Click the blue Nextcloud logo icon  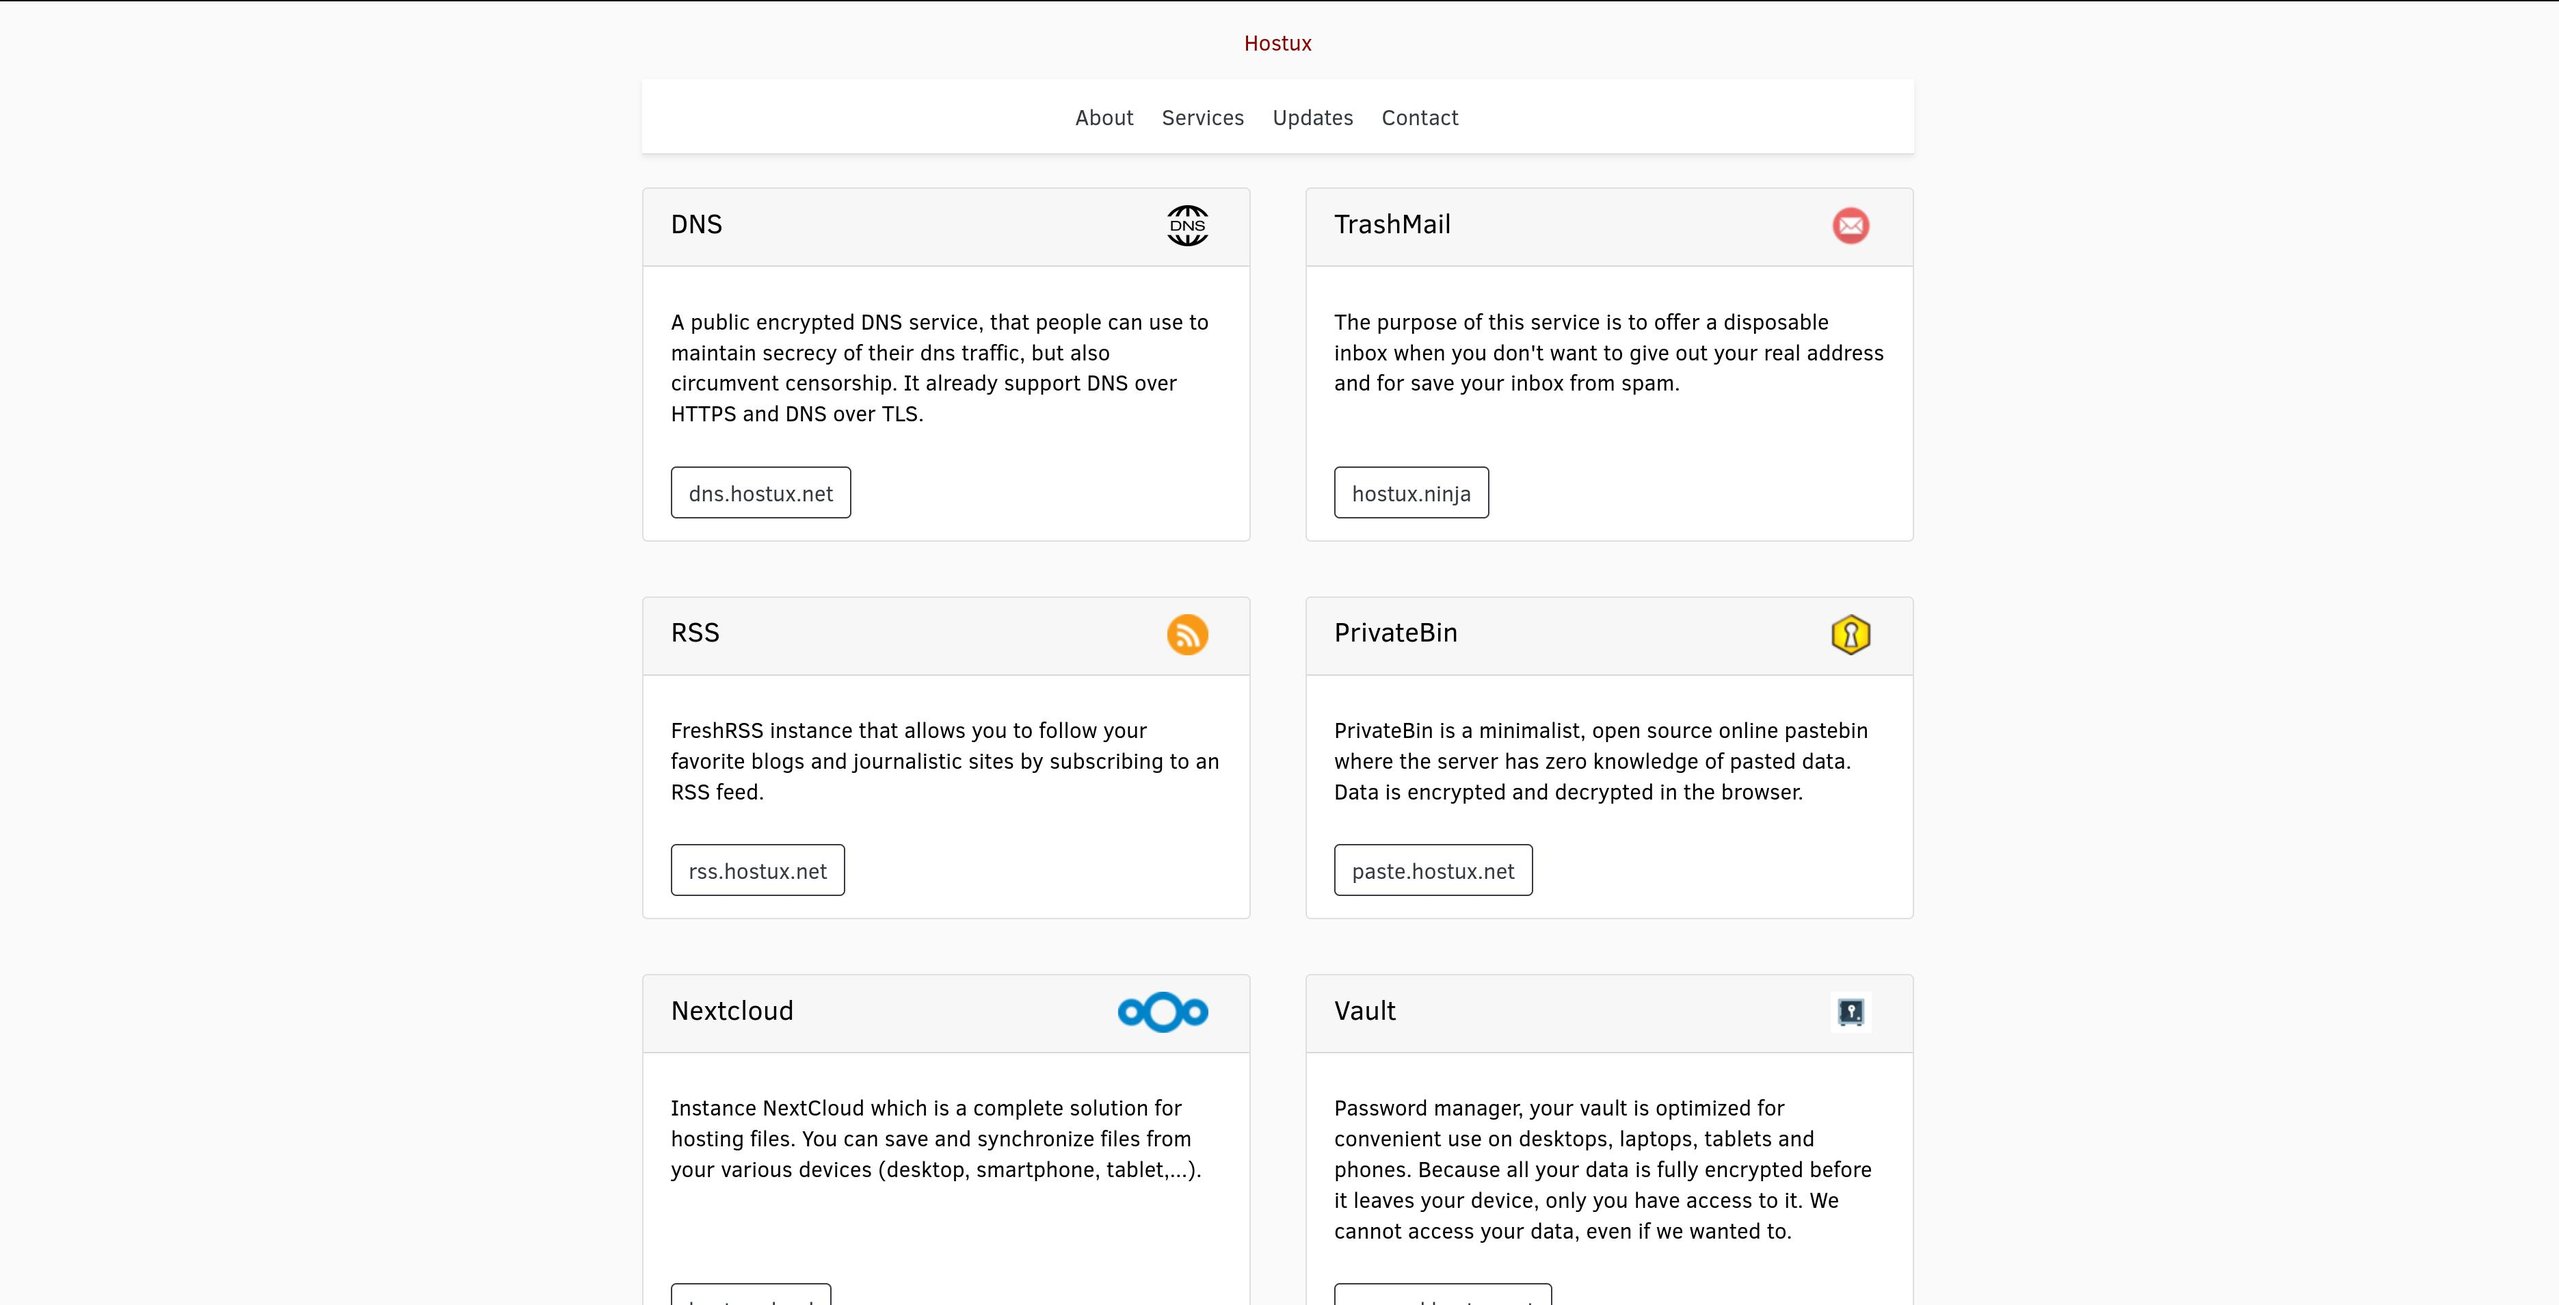click(1162, 1012)
